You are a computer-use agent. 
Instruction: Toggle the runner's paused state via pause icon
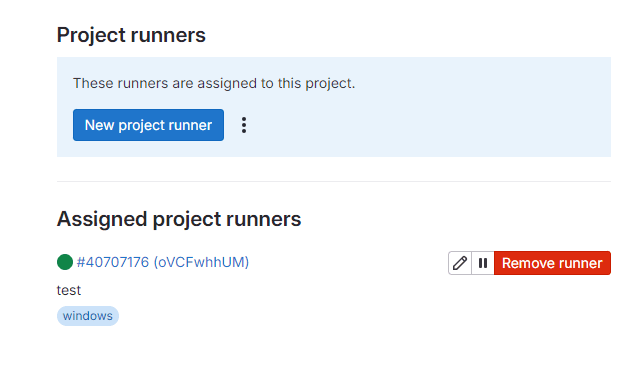483,263
